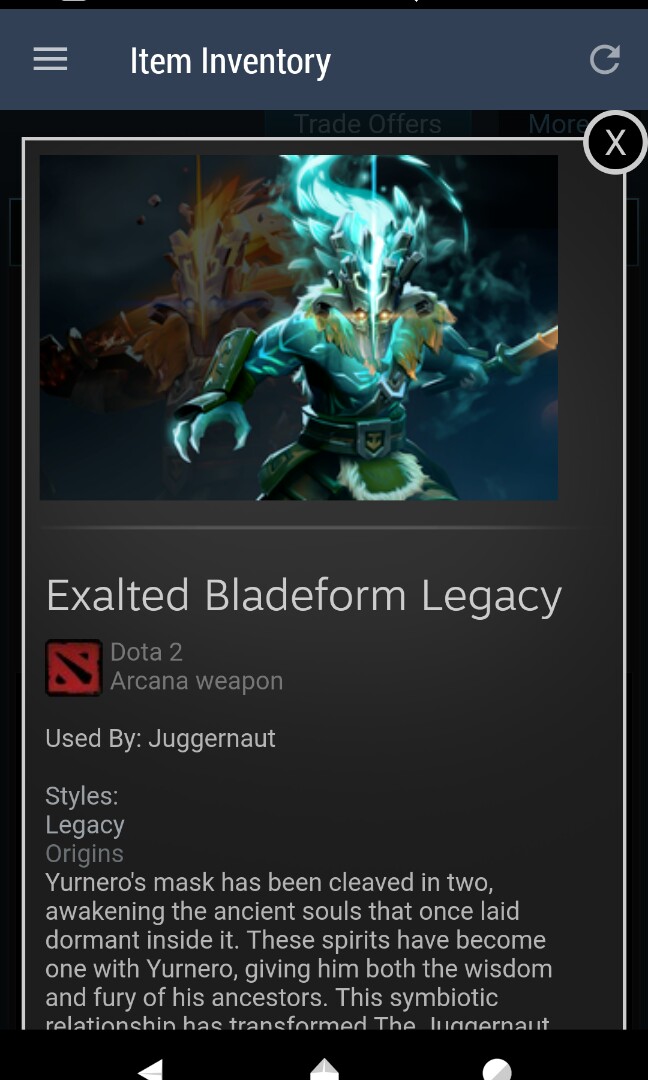Tap the Android recent apps button
This screenshot has height=1080, width=648.
(x=497, y=1069)
